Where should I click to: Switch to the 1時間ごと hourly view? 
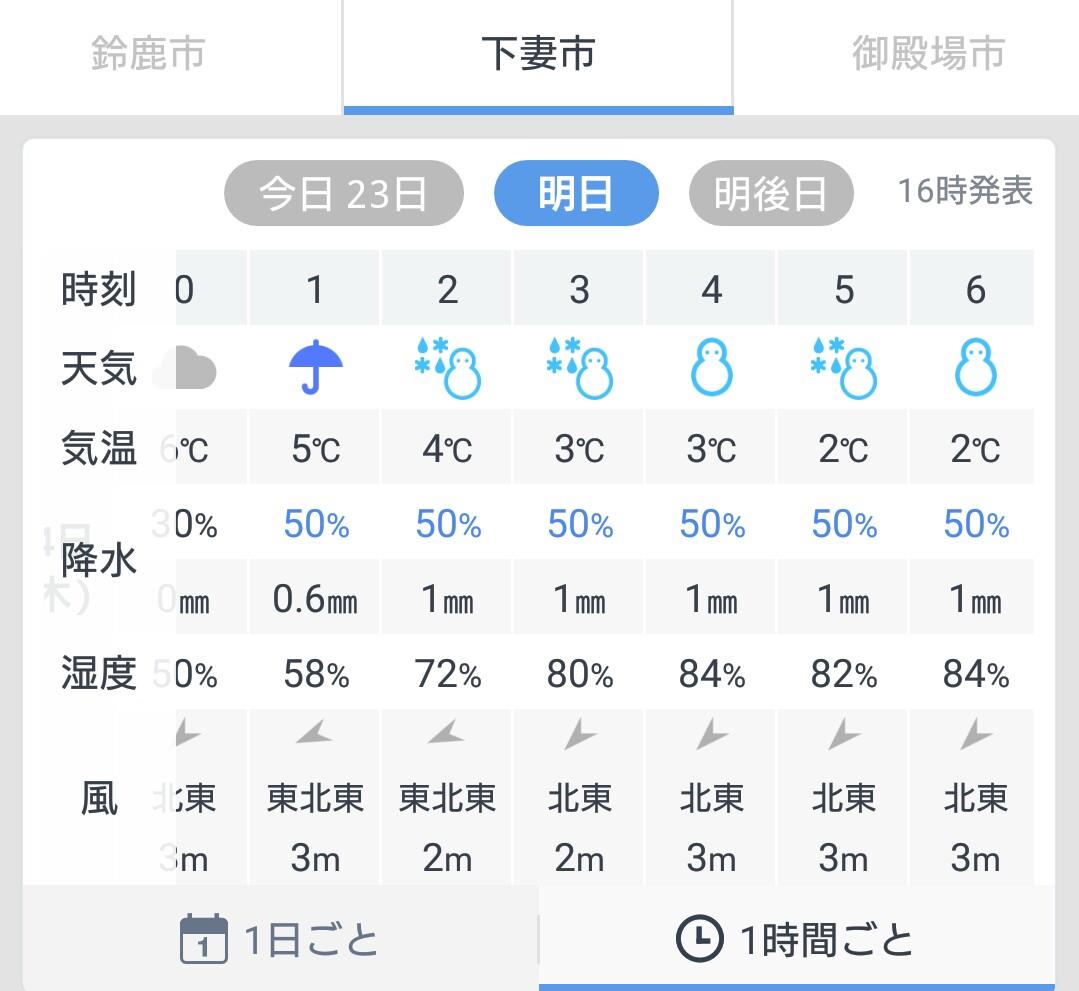797,939
